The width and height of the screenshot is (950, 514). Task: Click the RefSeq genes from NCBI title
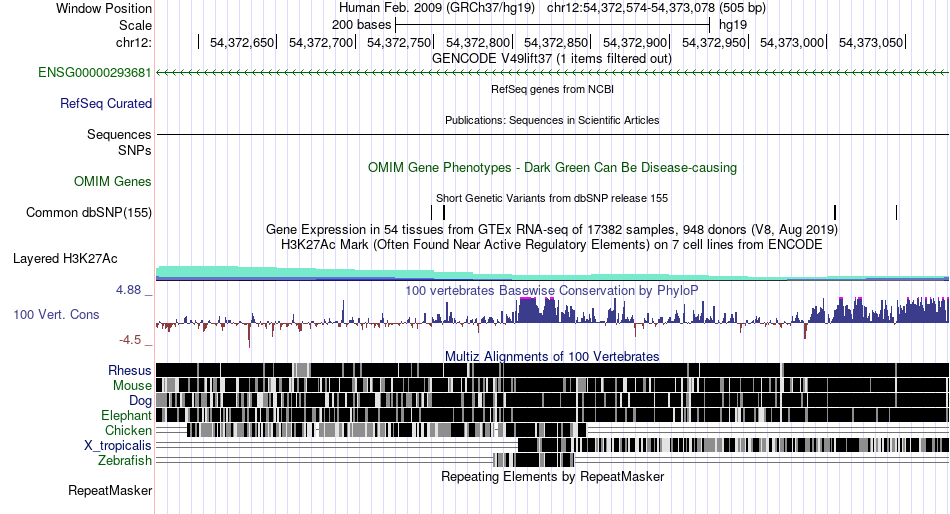pos(553,89)
